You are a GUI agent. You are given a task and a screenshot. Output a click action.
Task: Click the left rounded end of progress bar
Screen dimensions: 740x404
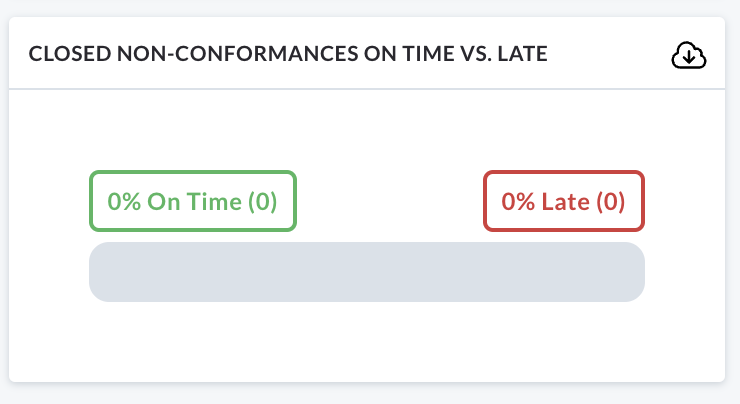[x=101, y=272]
